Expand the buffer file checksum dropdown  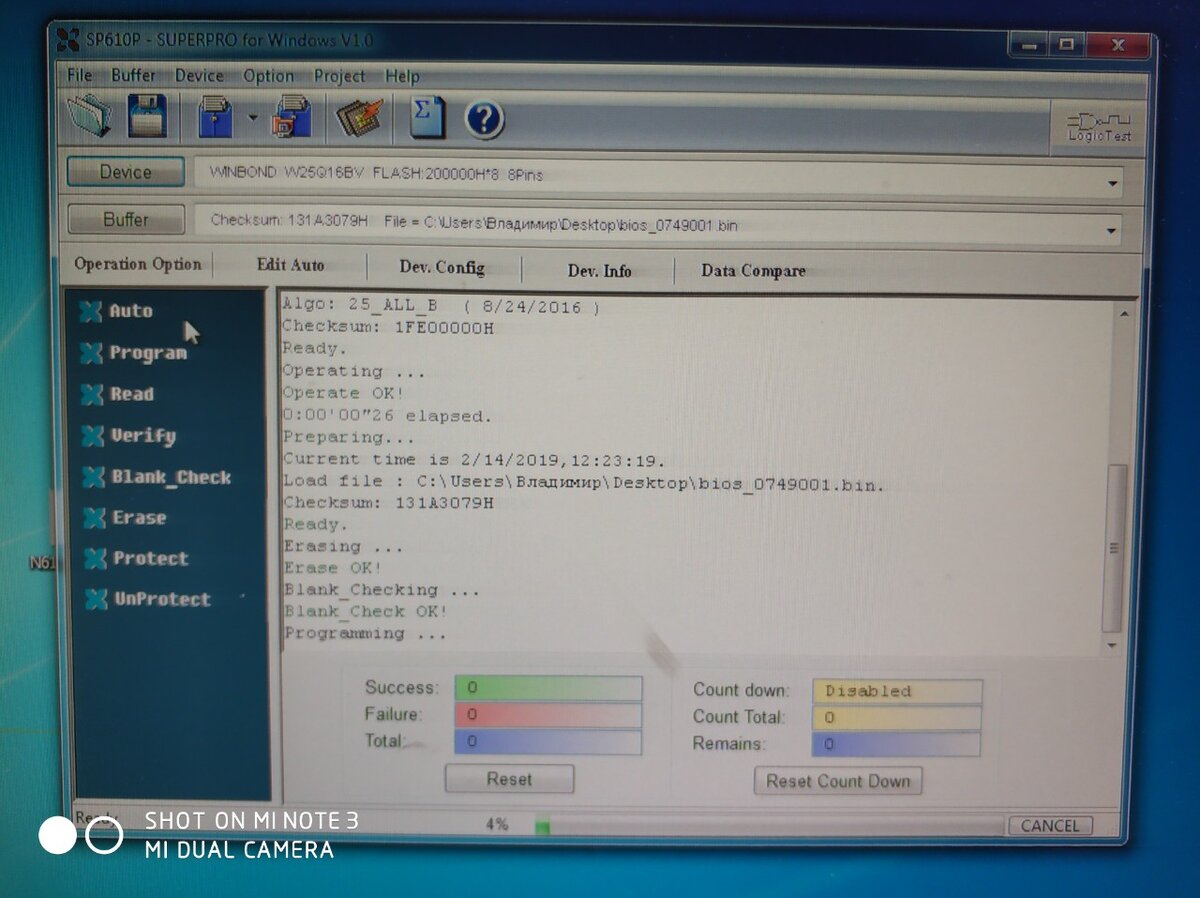pyautogui.click(x=1112, y=232)
